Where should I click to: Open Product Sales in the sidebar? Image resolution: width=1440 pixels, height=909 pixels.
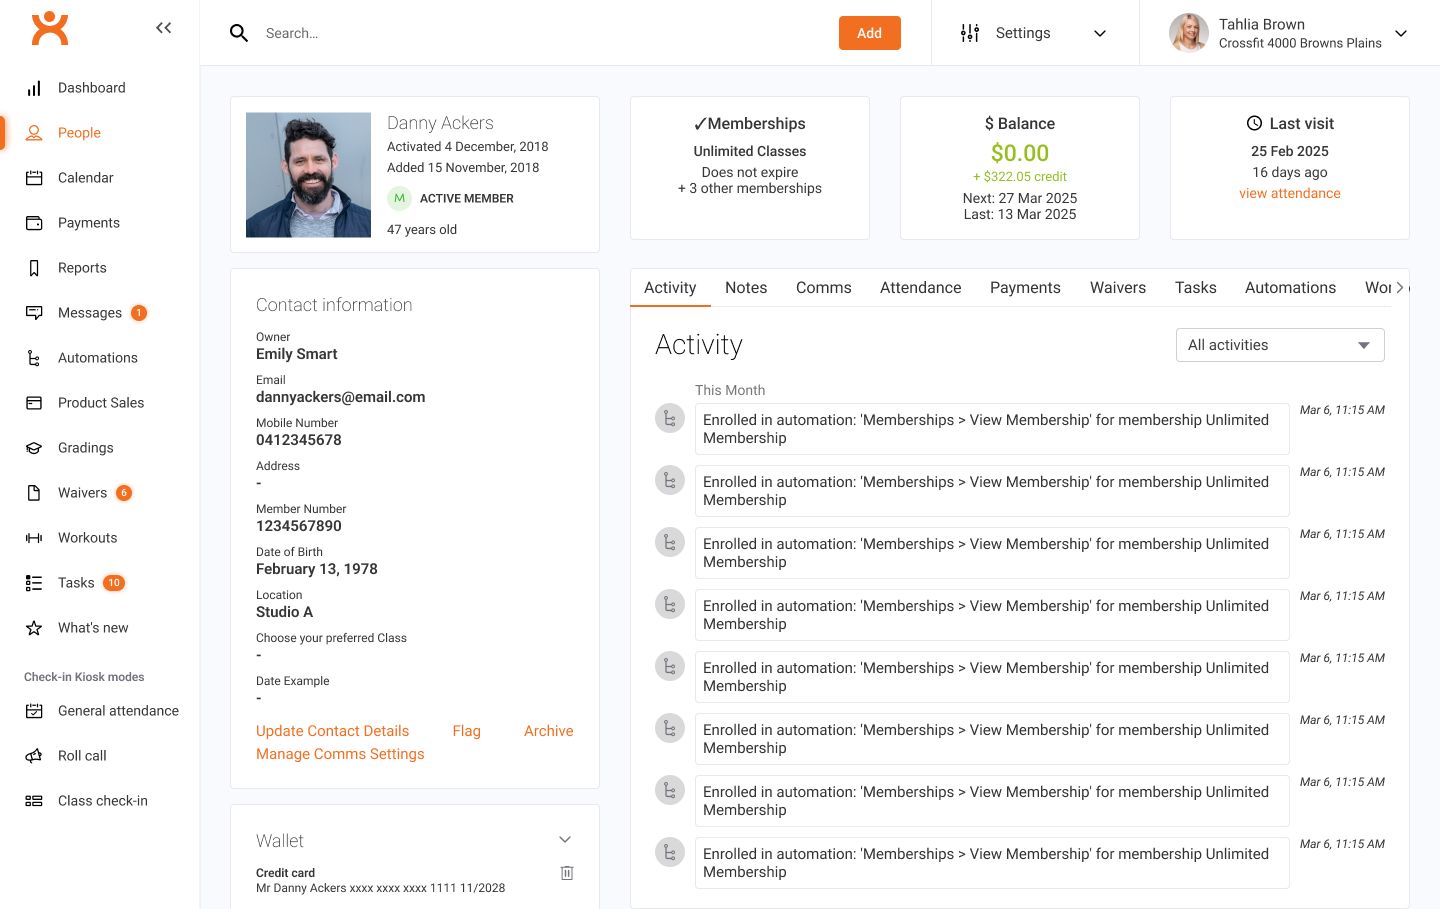[100, 403]
